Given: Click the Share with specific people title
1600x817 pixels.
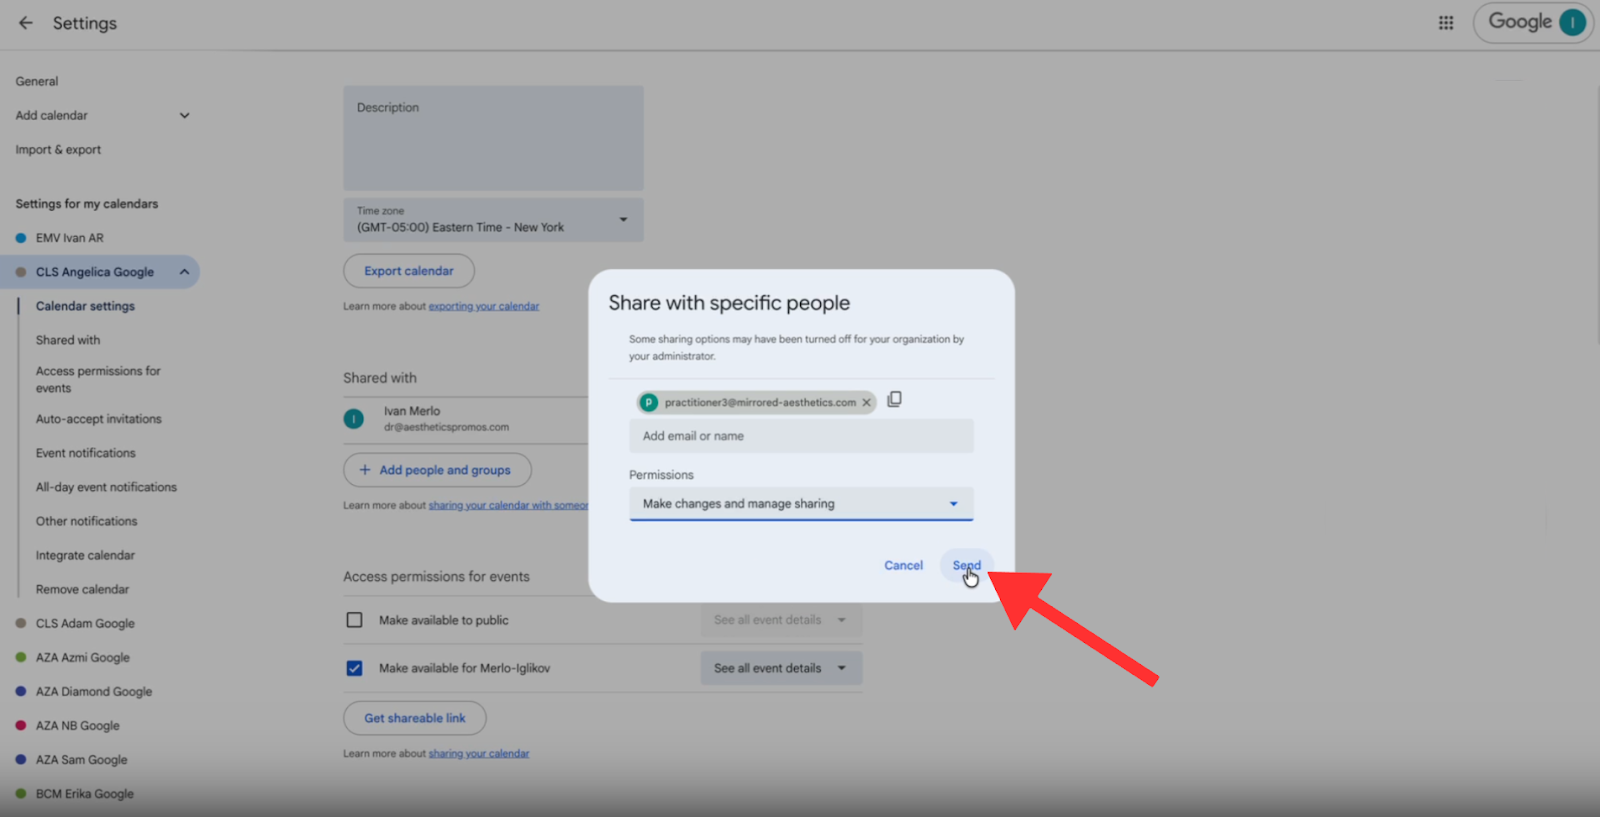Looking at the screenshot, I should 729,303.
